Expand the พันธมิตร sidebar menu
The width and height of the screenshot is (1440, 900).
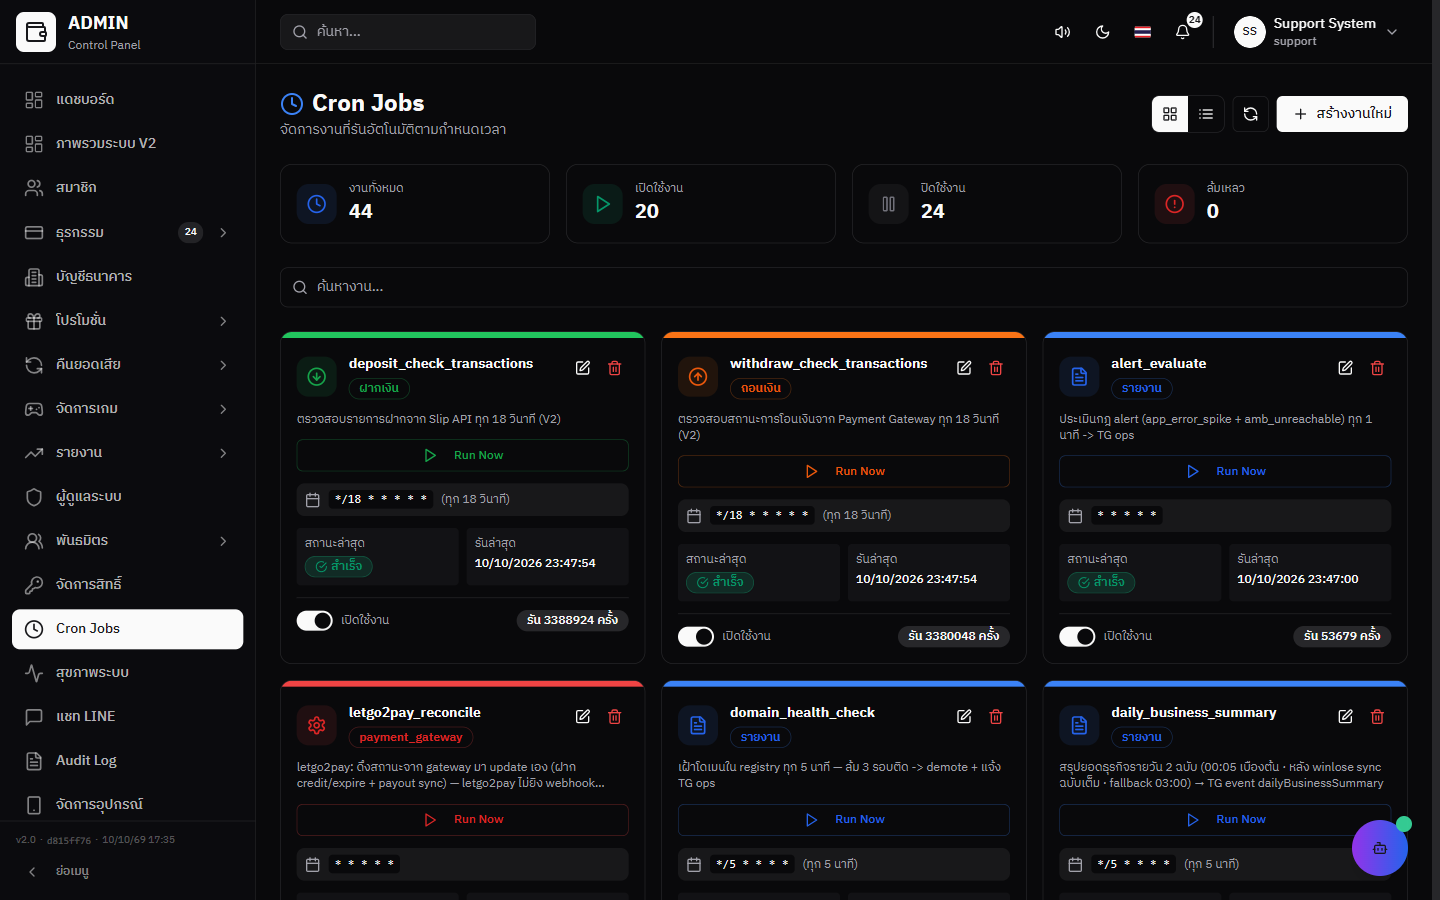coord(127,540)
